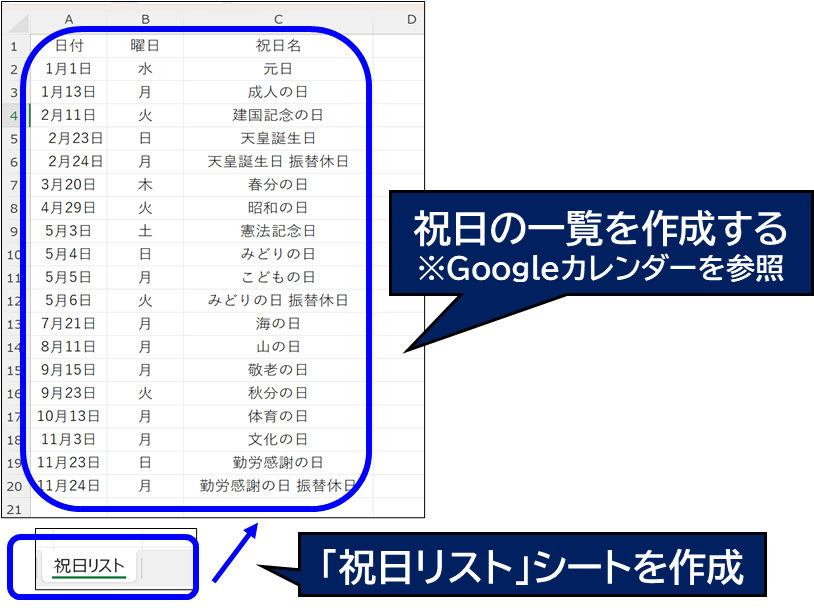This screenshot has height=611, width=814.
Task: Select the 建国記念の日 cell
Action: click(278, 115)
